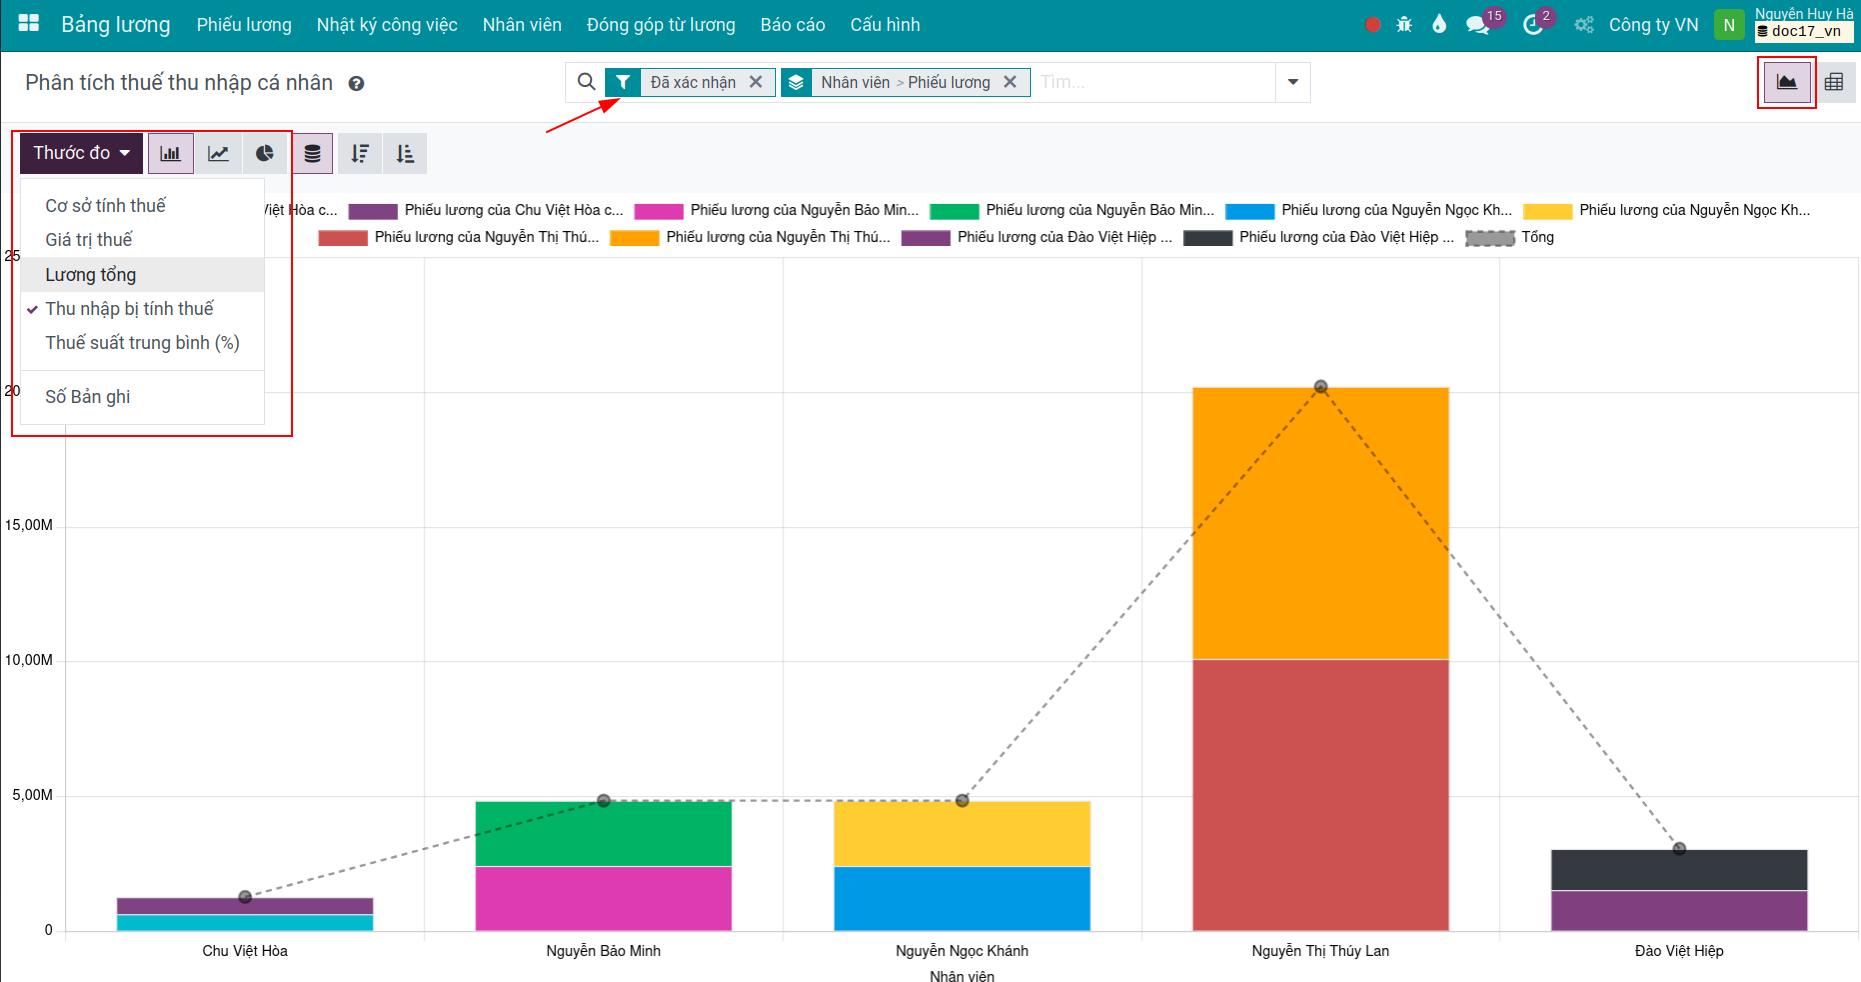Focus the search input field
Viewport: 1861px width, 982px height.
tap(1150, 83)
